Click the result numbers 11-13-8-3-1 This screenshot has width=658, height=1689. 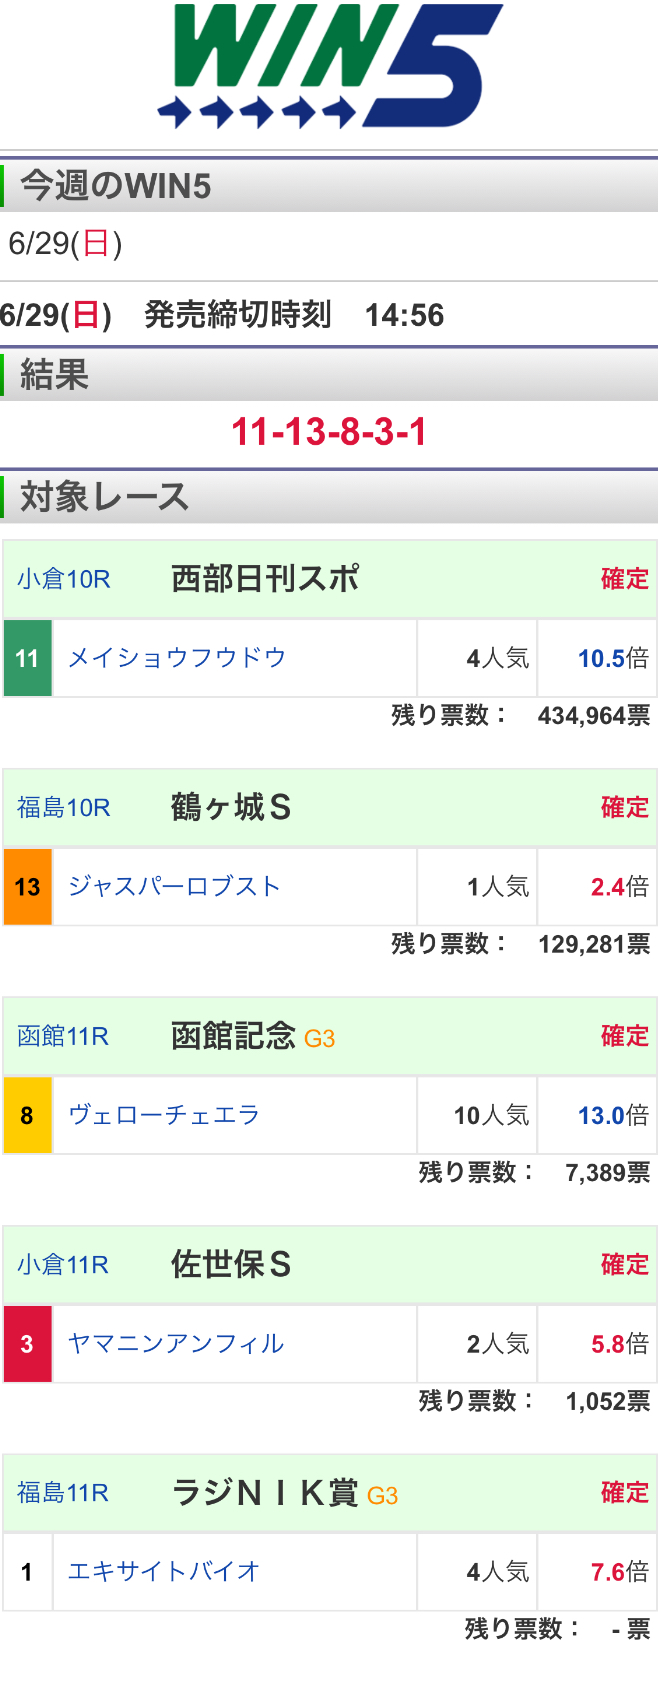pos(329,432)
